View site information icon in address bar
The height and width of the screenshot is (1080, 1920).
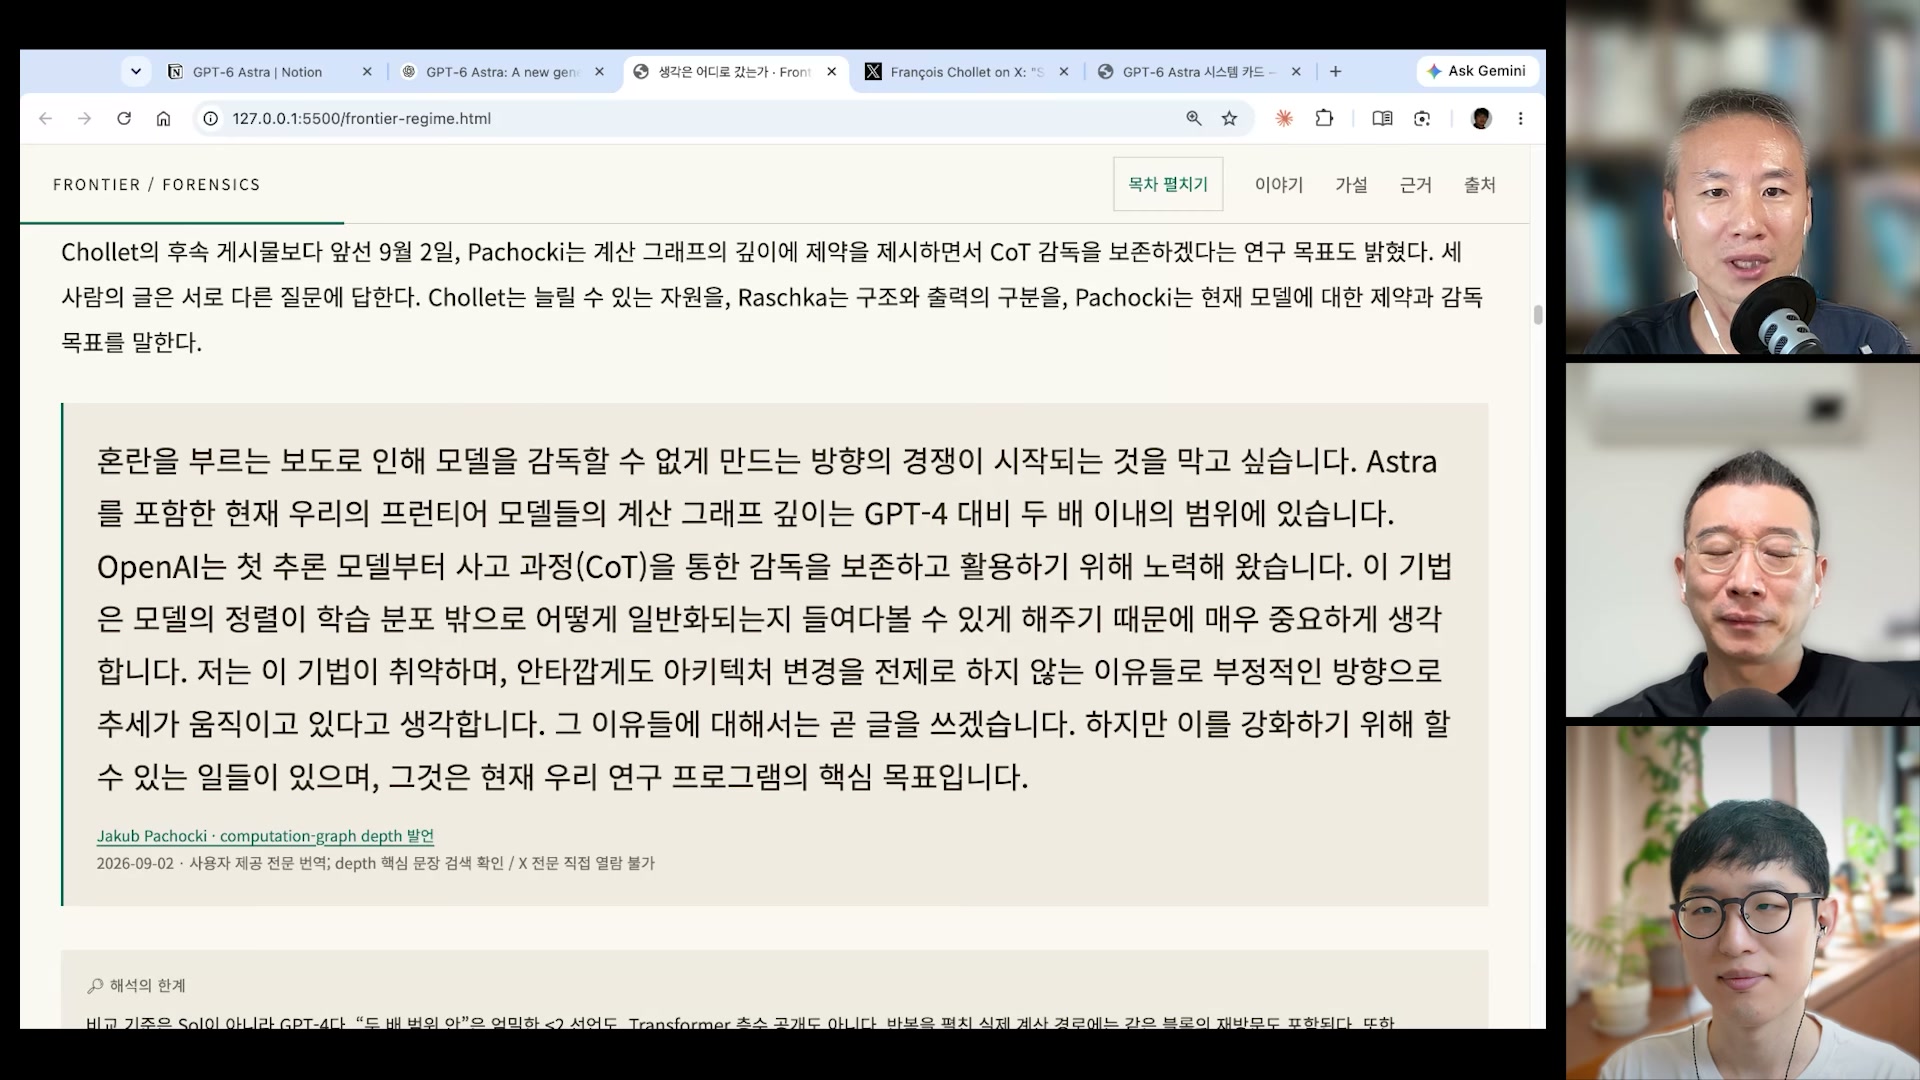click(210, 118)
